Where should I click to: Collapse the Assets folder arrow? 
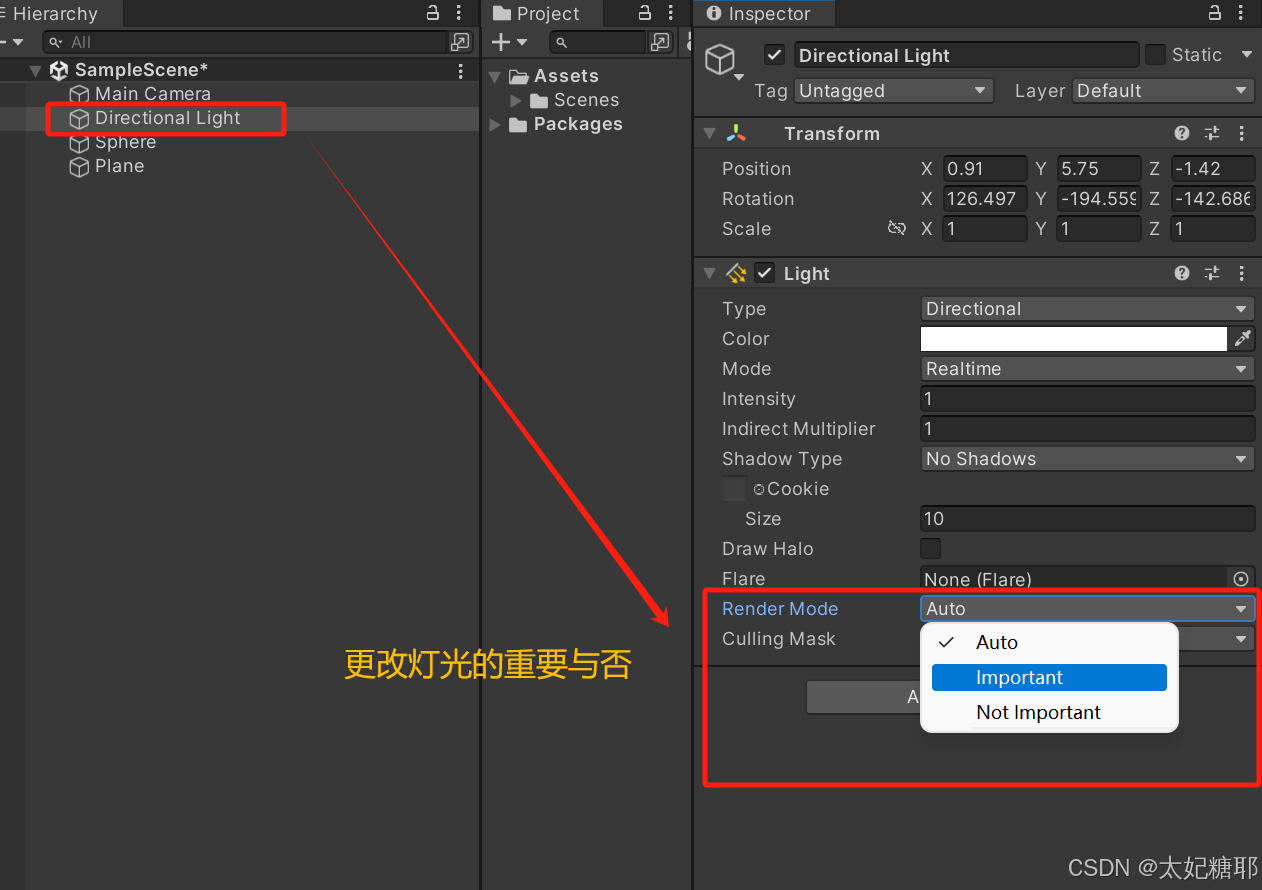[495, 77]
